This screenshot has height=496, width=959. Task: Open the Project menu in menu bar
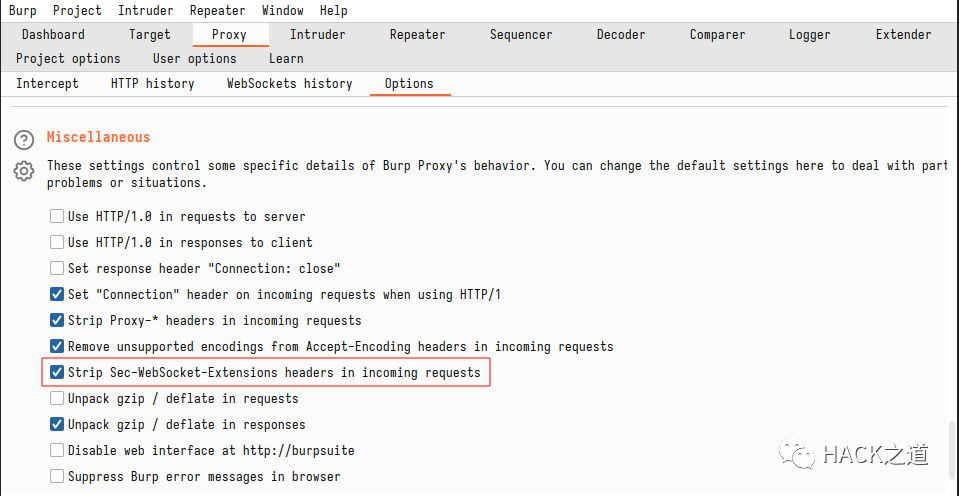pos(77,10)
